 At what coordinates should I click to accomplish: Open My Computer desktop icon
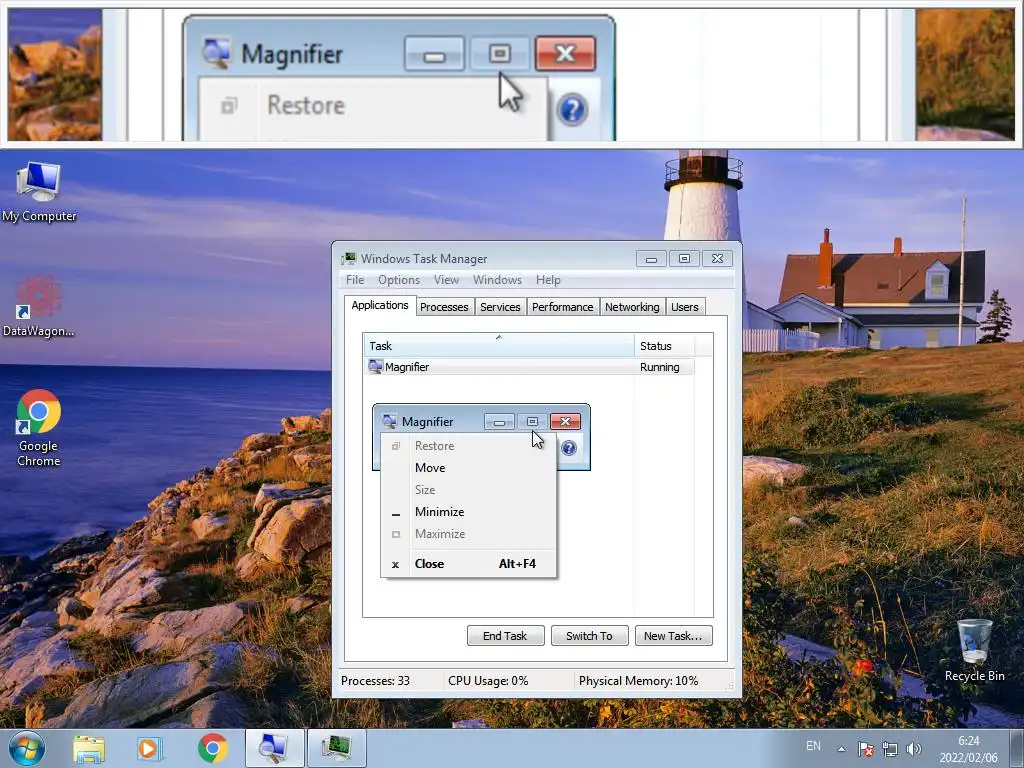[x=39, y=192]
